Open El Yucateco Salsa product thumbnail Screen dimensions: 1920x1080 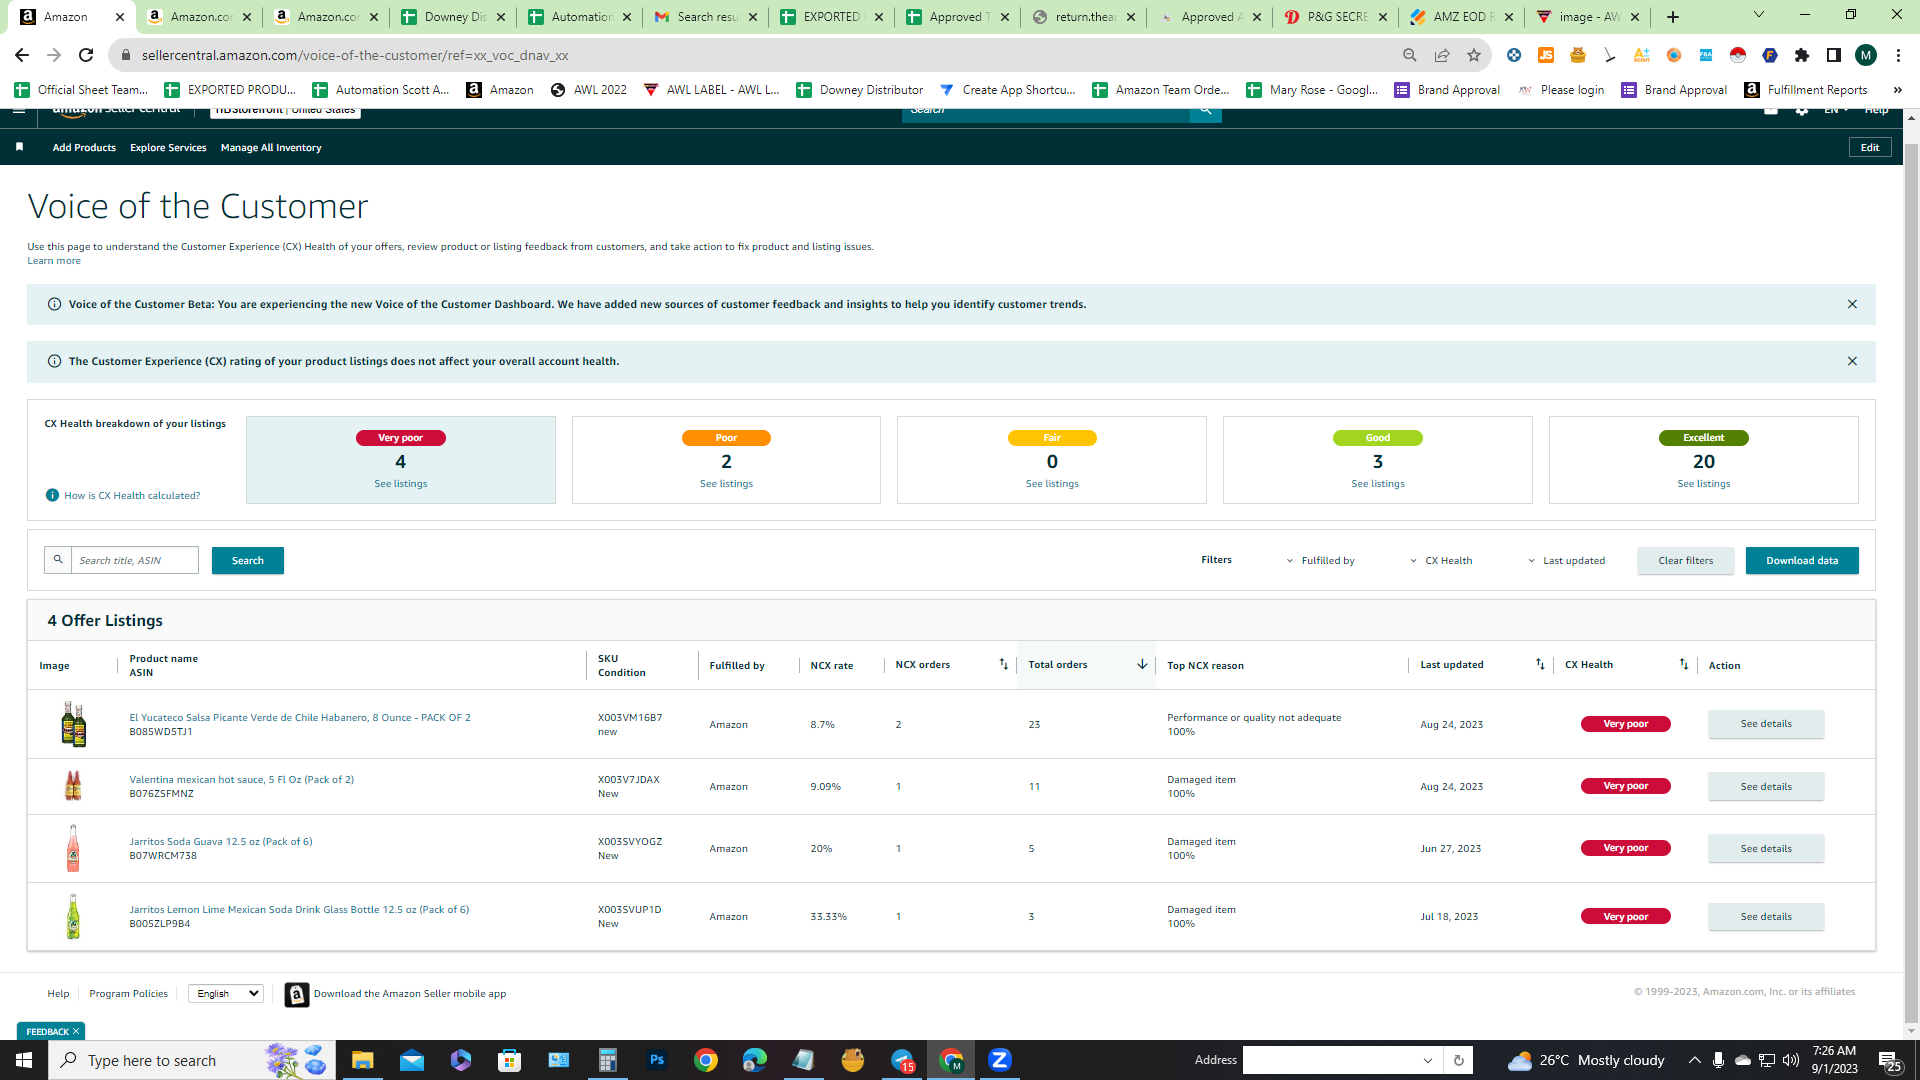click(73, 724)
